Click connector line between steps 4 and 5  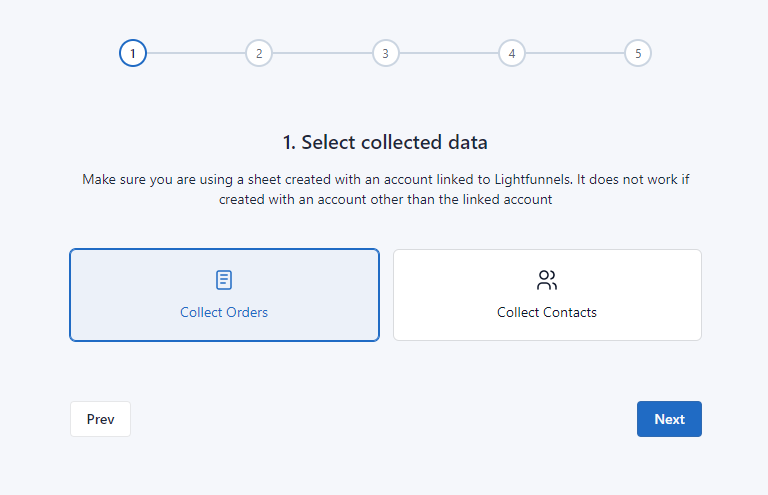(575, 53)
